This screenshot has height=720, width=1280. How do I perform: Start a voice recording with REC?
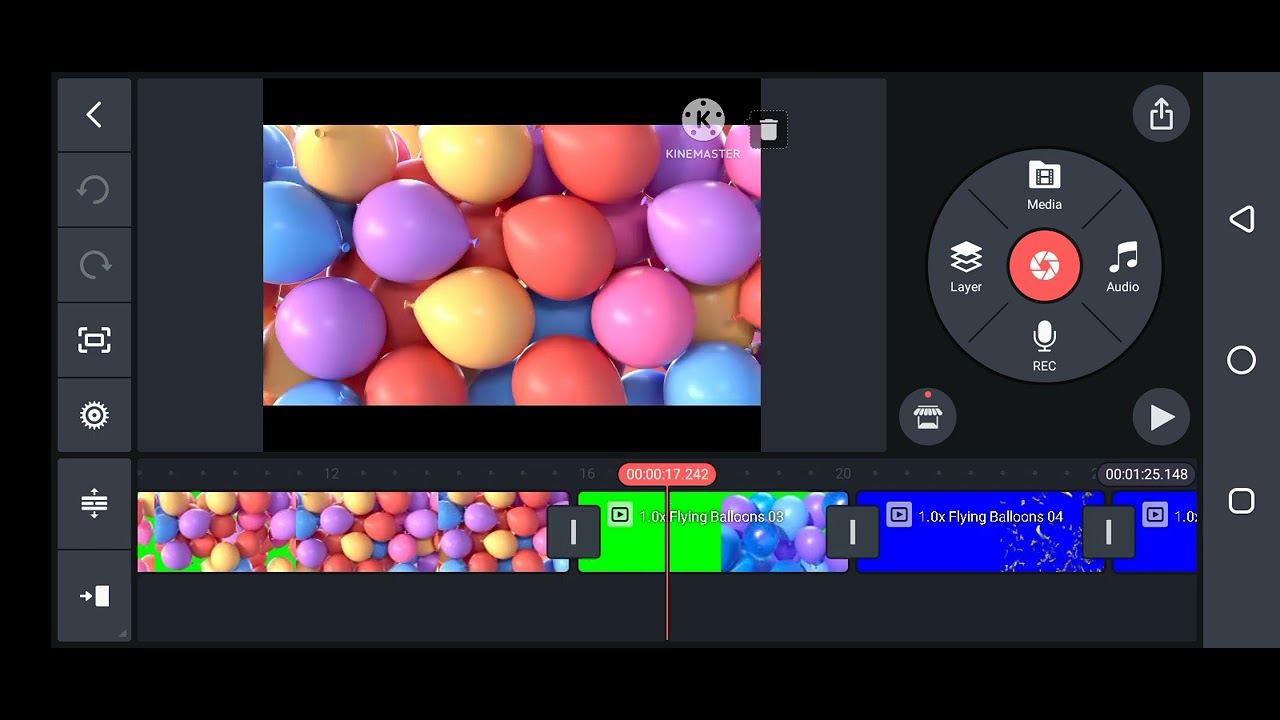click(1044, 346)
